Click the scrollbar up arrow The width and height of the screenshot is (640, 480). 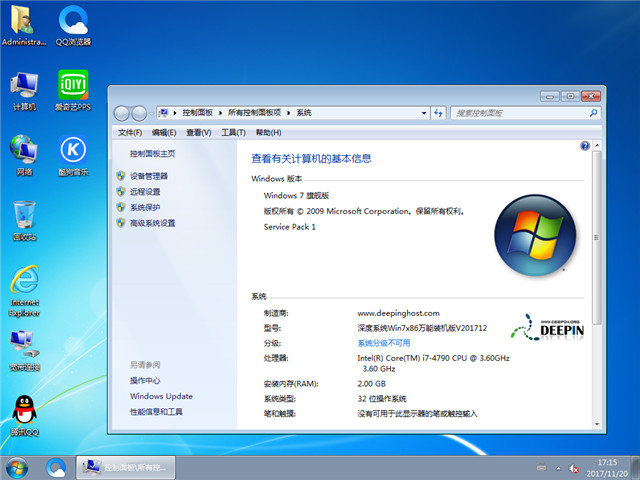[x=597, y=145]
